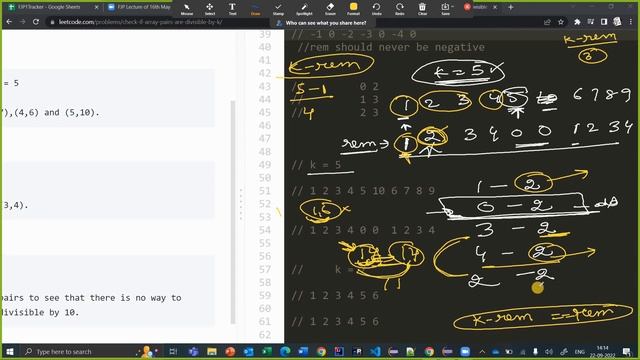The width and height of the screenshot is (640, 360).
Task: Click code line number 49
Action: tap(264, 165)
